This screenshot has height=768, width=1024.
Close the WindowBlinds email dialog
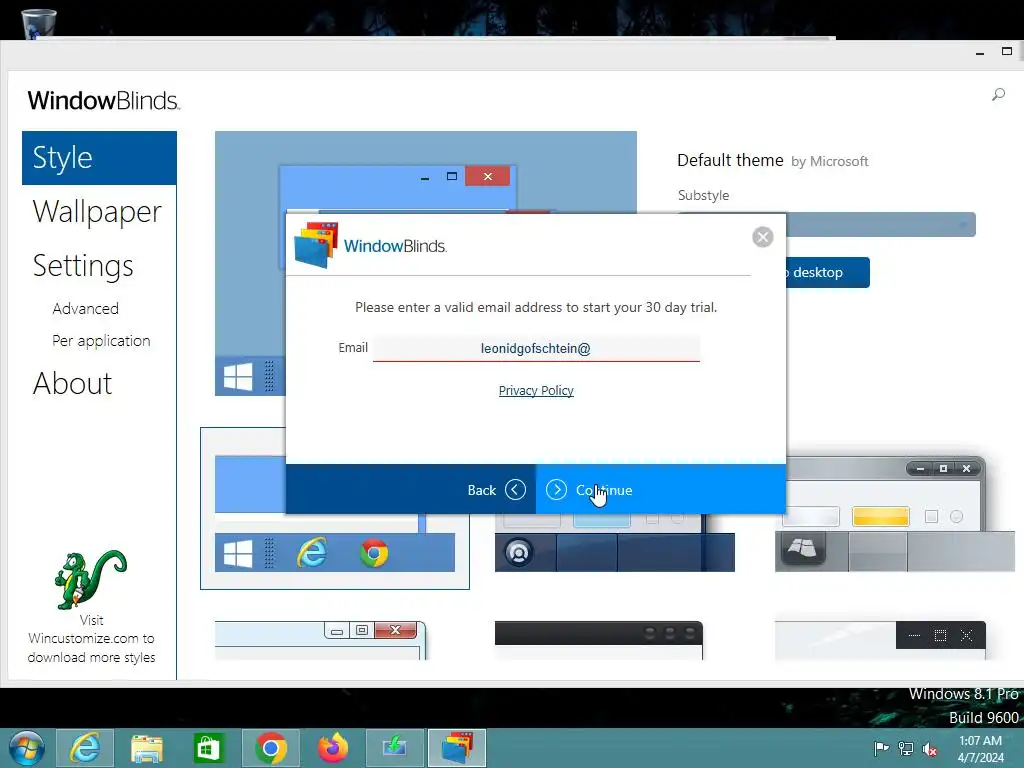[762, 236]
